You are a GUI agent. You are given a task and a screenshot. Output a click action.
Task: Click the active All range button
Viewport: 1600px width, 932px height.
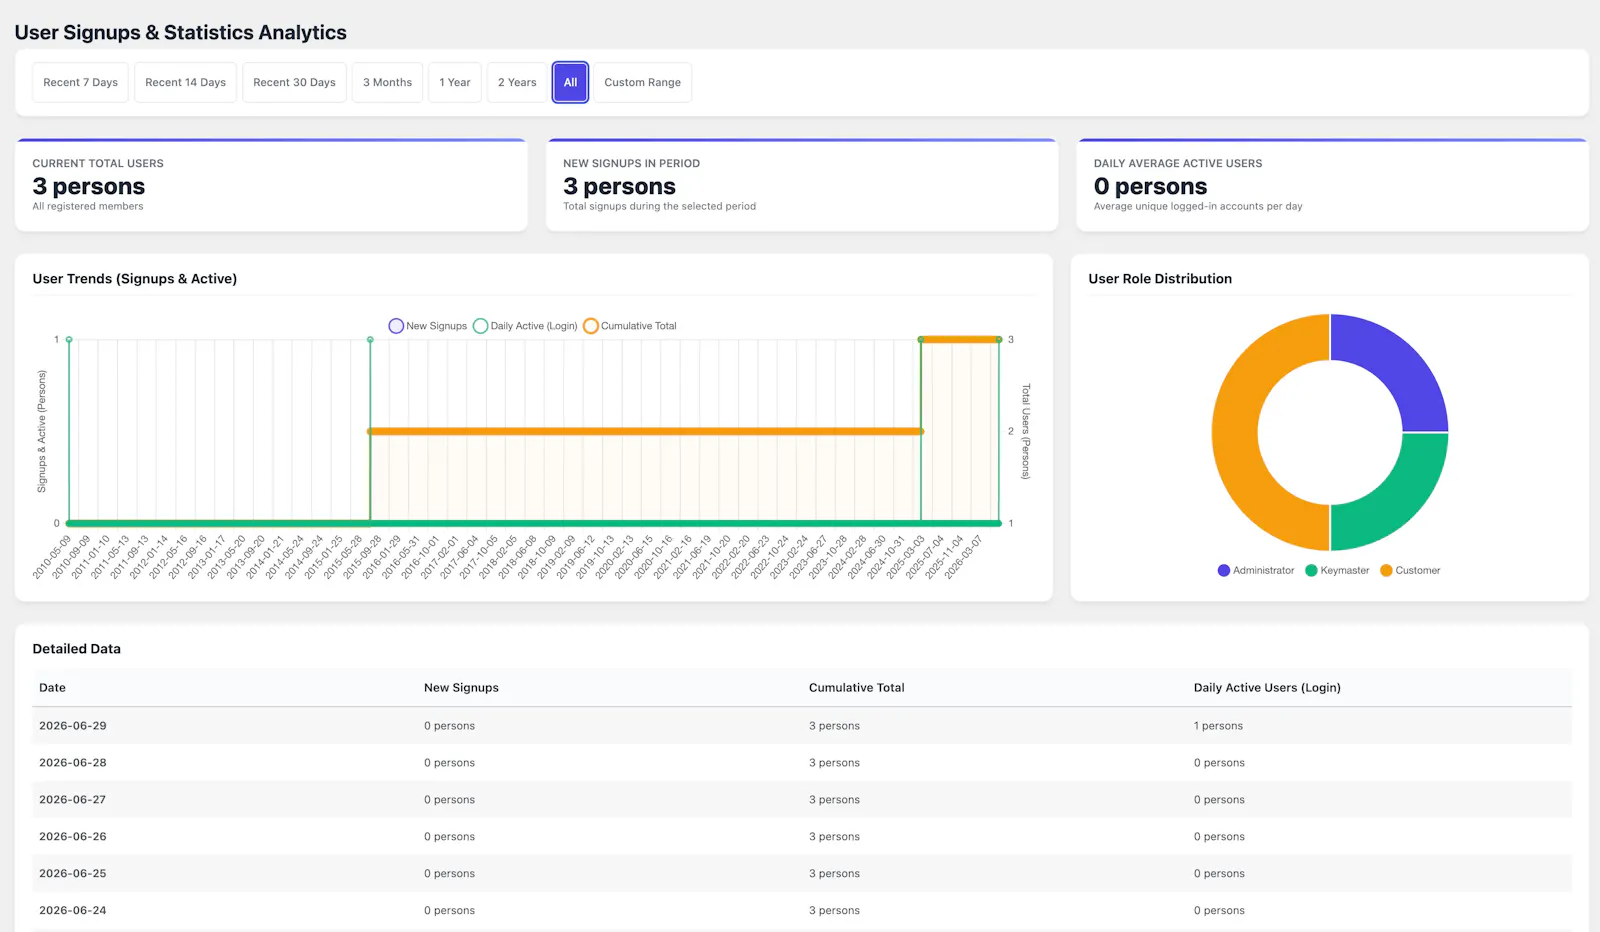tap(570, 82)
